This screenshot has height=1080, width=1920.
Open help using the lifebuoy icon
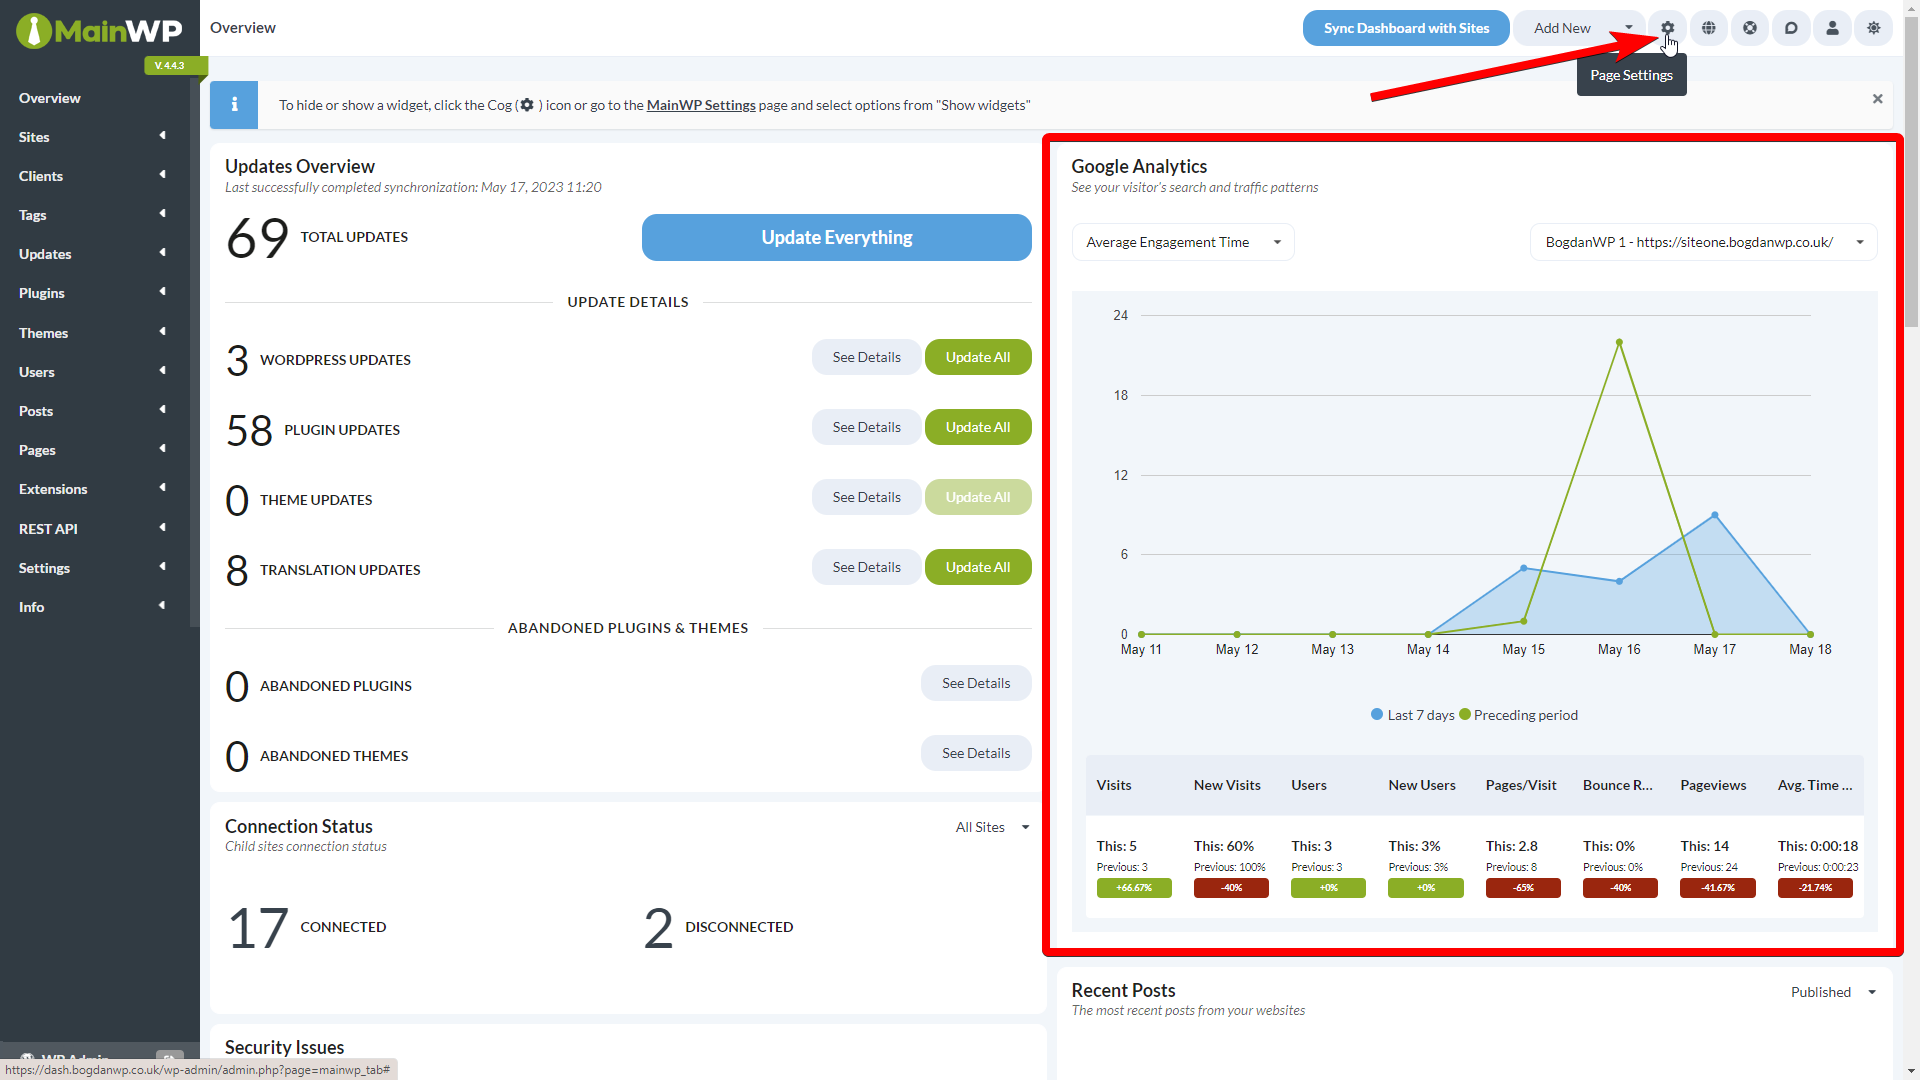coord(1749,28)
